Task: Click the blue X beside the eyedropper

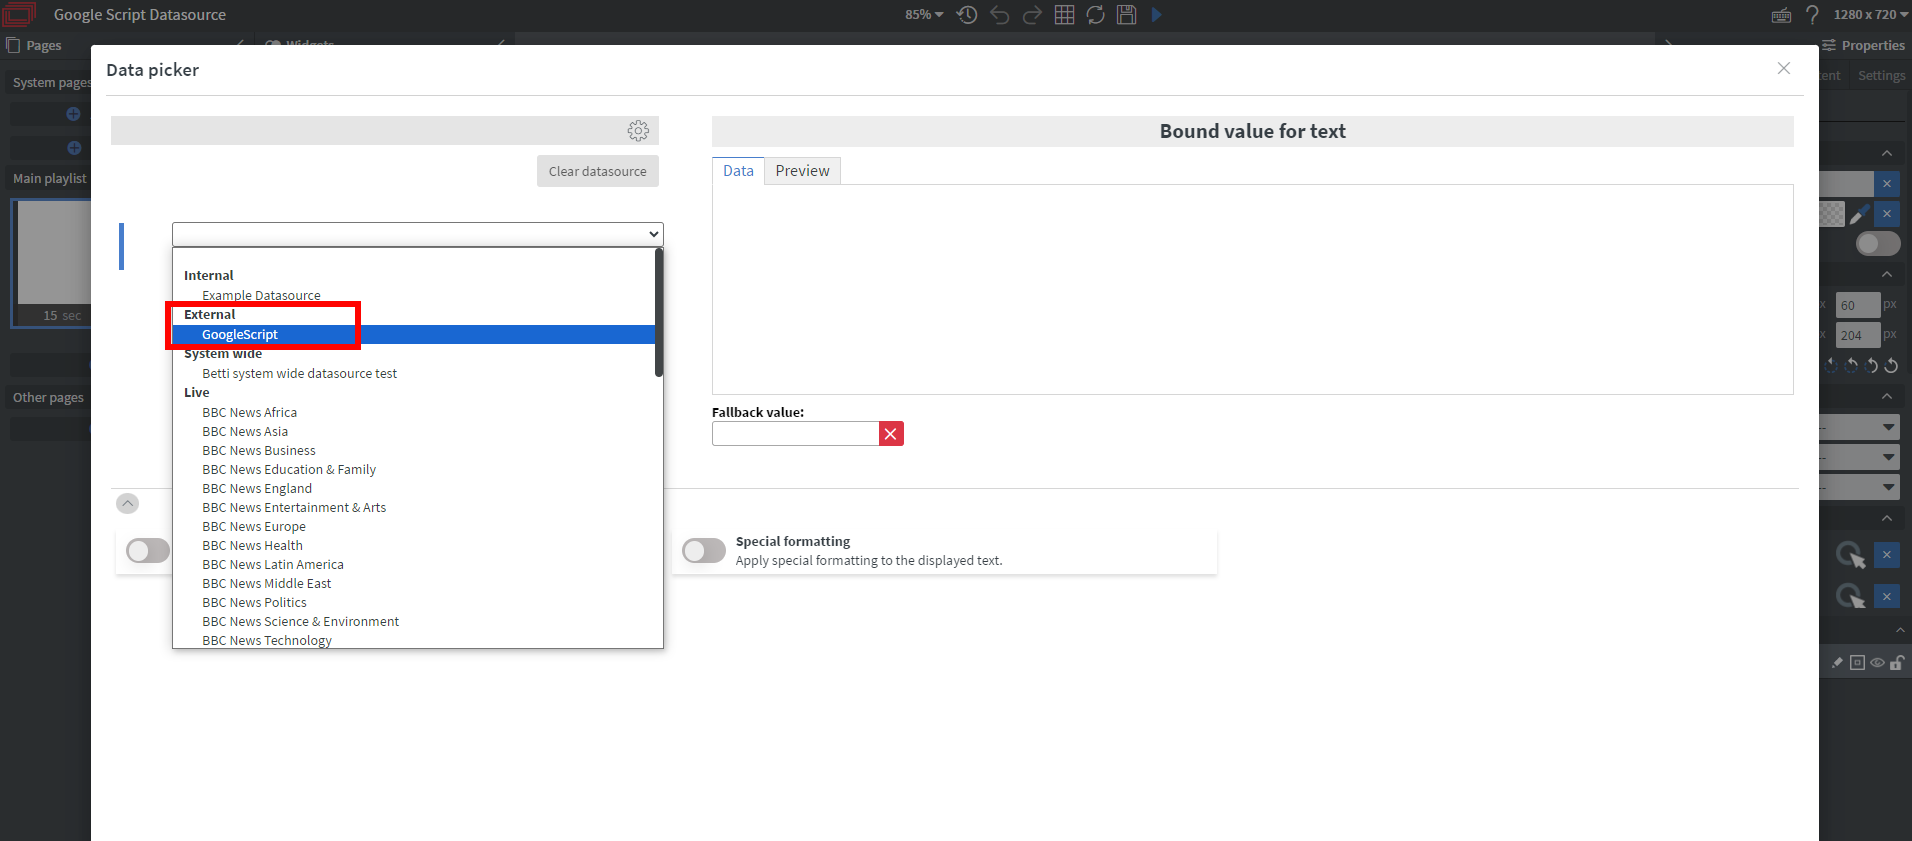Action: pyautogui.click(x=1887, y=214)
